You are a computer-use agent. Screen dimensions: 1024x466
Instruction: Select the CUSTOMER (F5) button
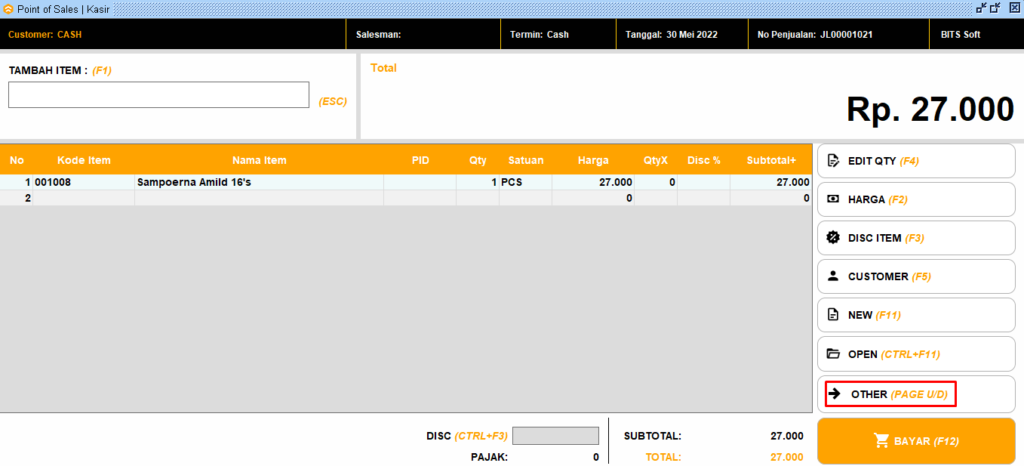pyautogui.click(x=916, y=276)
